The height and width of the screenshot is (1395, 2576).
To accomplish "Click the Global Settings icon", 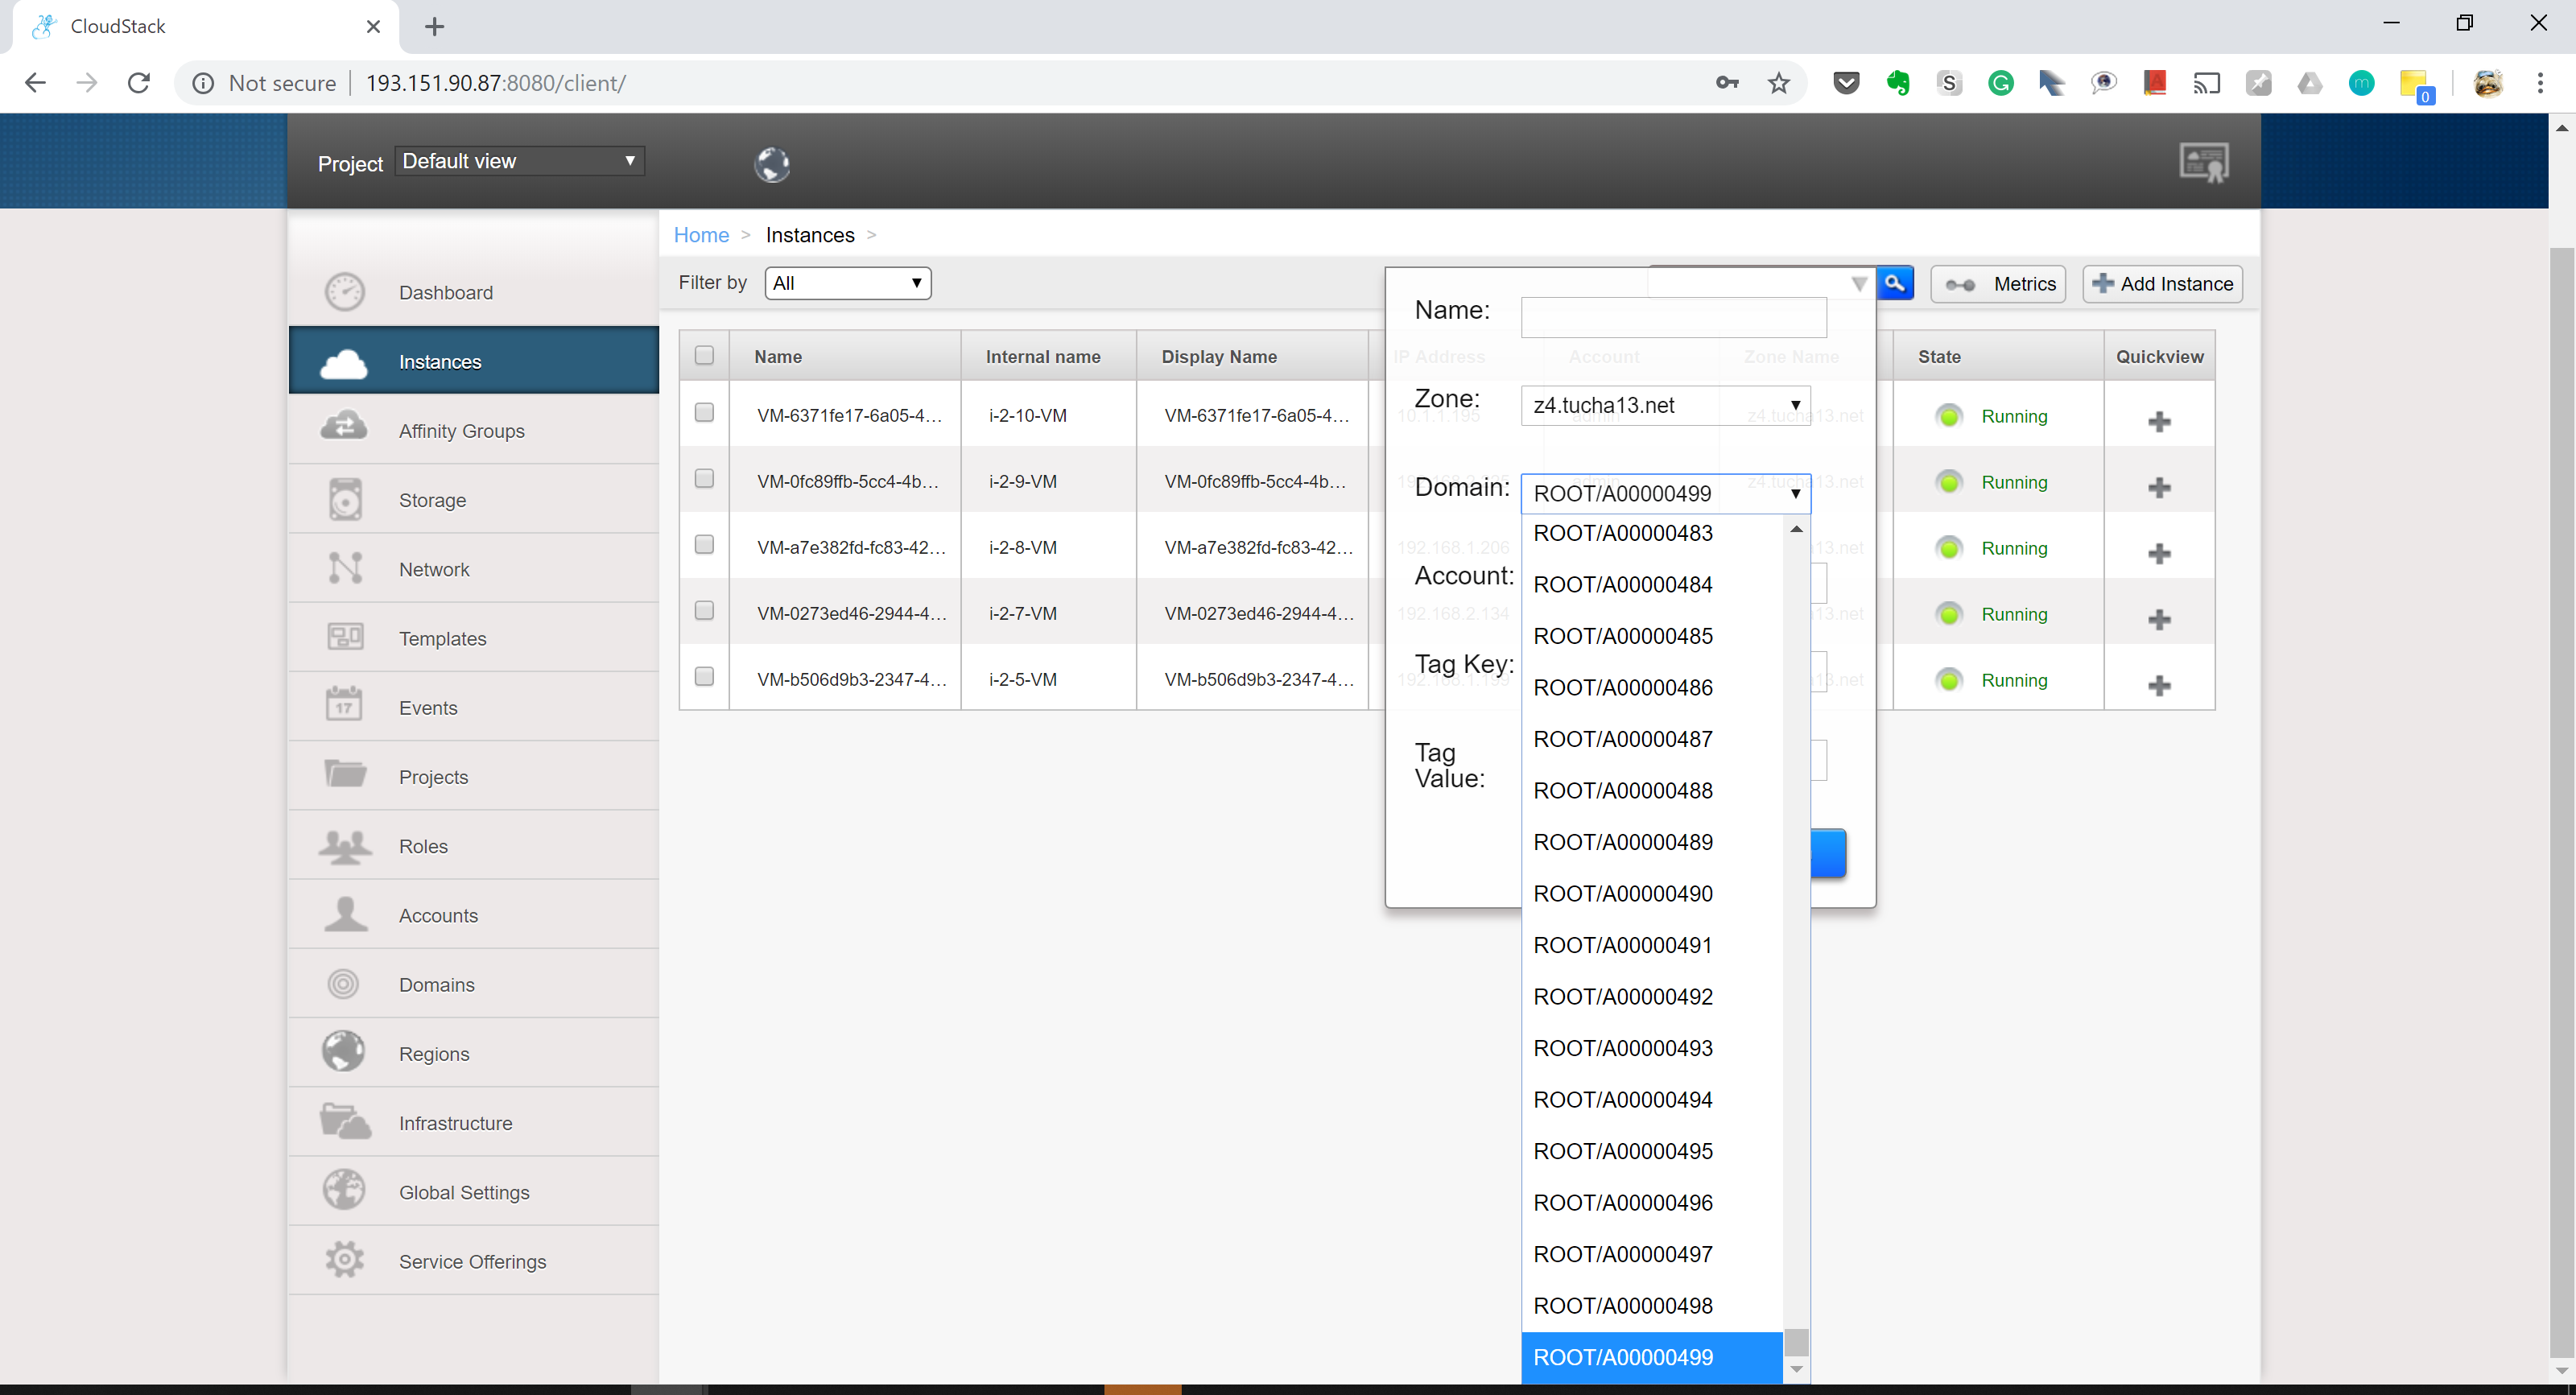I will (344, 1190).
